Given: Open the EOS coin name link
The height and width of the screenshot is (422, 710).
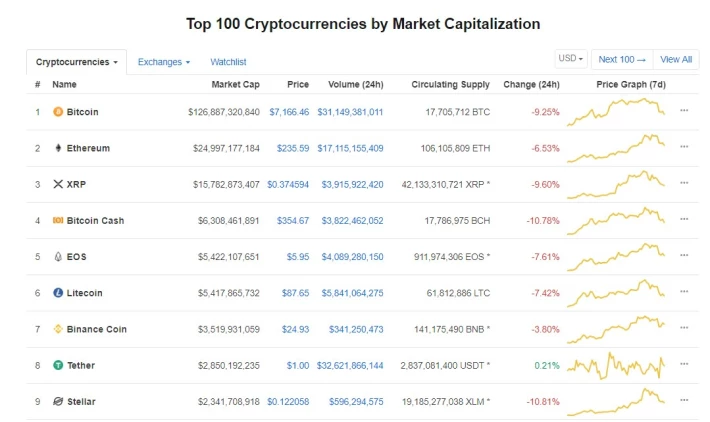Looking at the screenshot, I should [x=77, y=257].
